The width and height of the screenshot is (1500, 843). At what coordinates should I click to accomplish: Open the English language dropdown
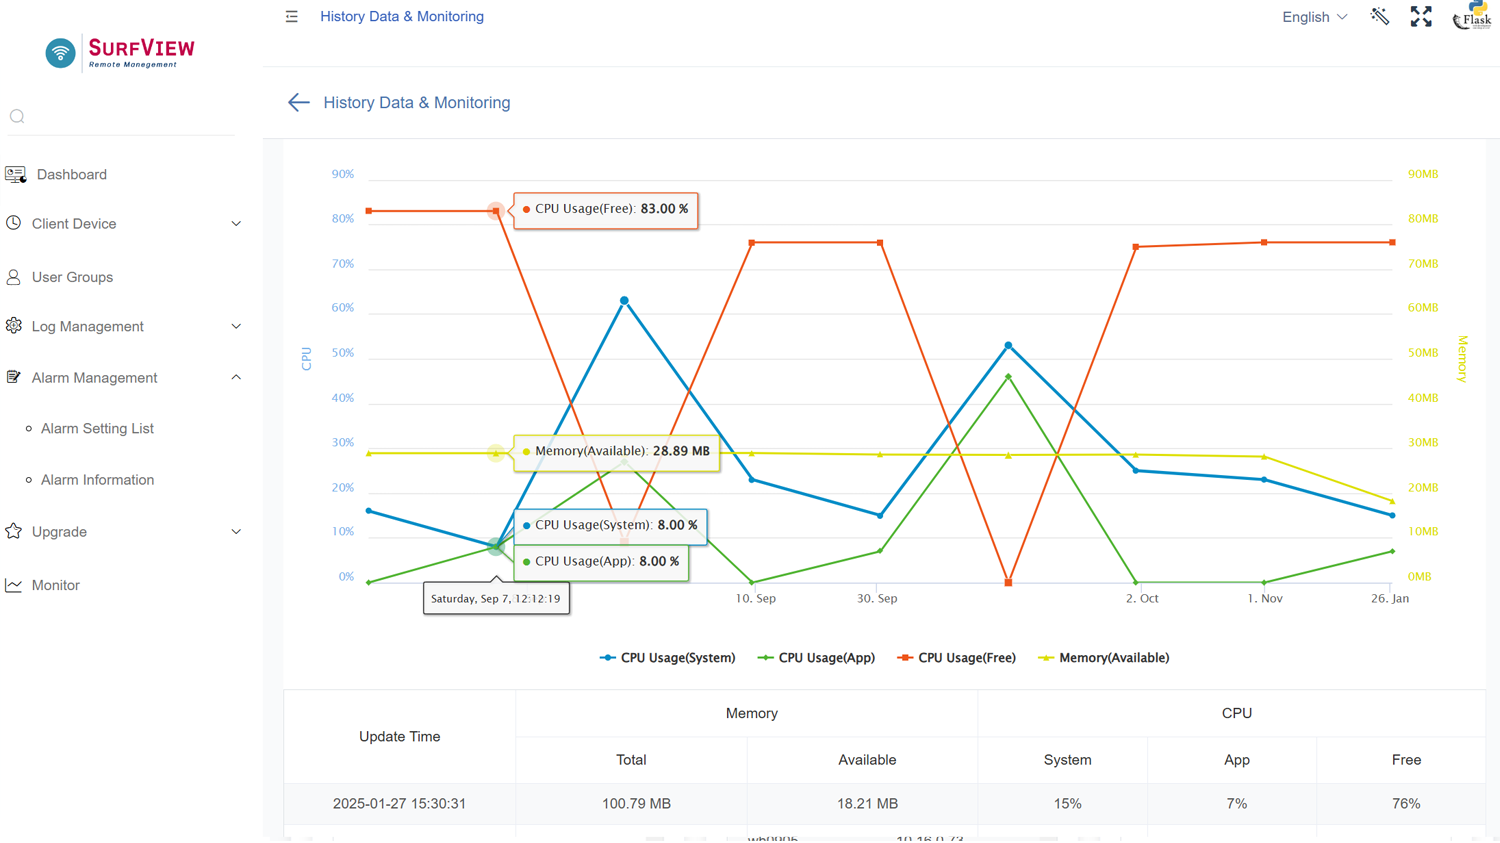point(1314,17)
